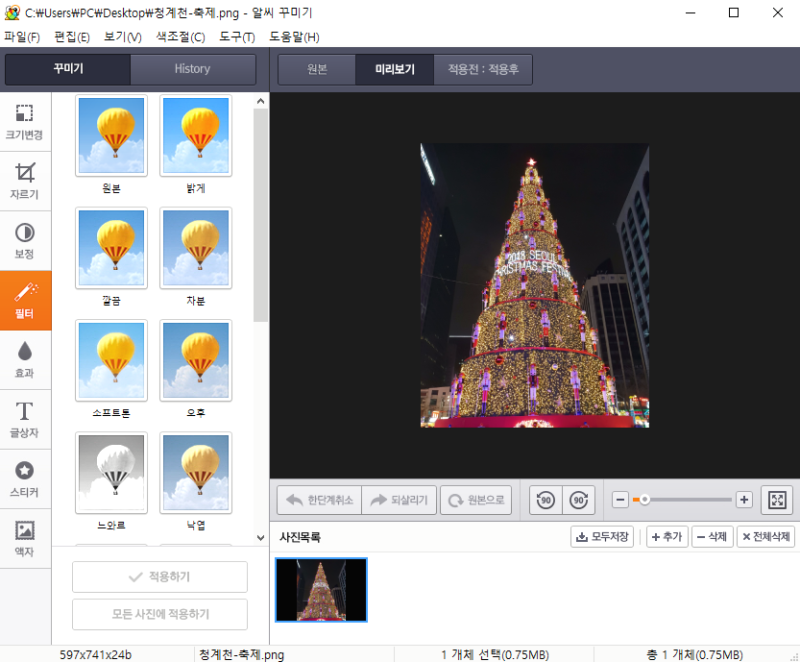Image resolution: width=800 pixels, height=662 pixels.
Task: Open the 액자 frame tool
Action: 25,539
